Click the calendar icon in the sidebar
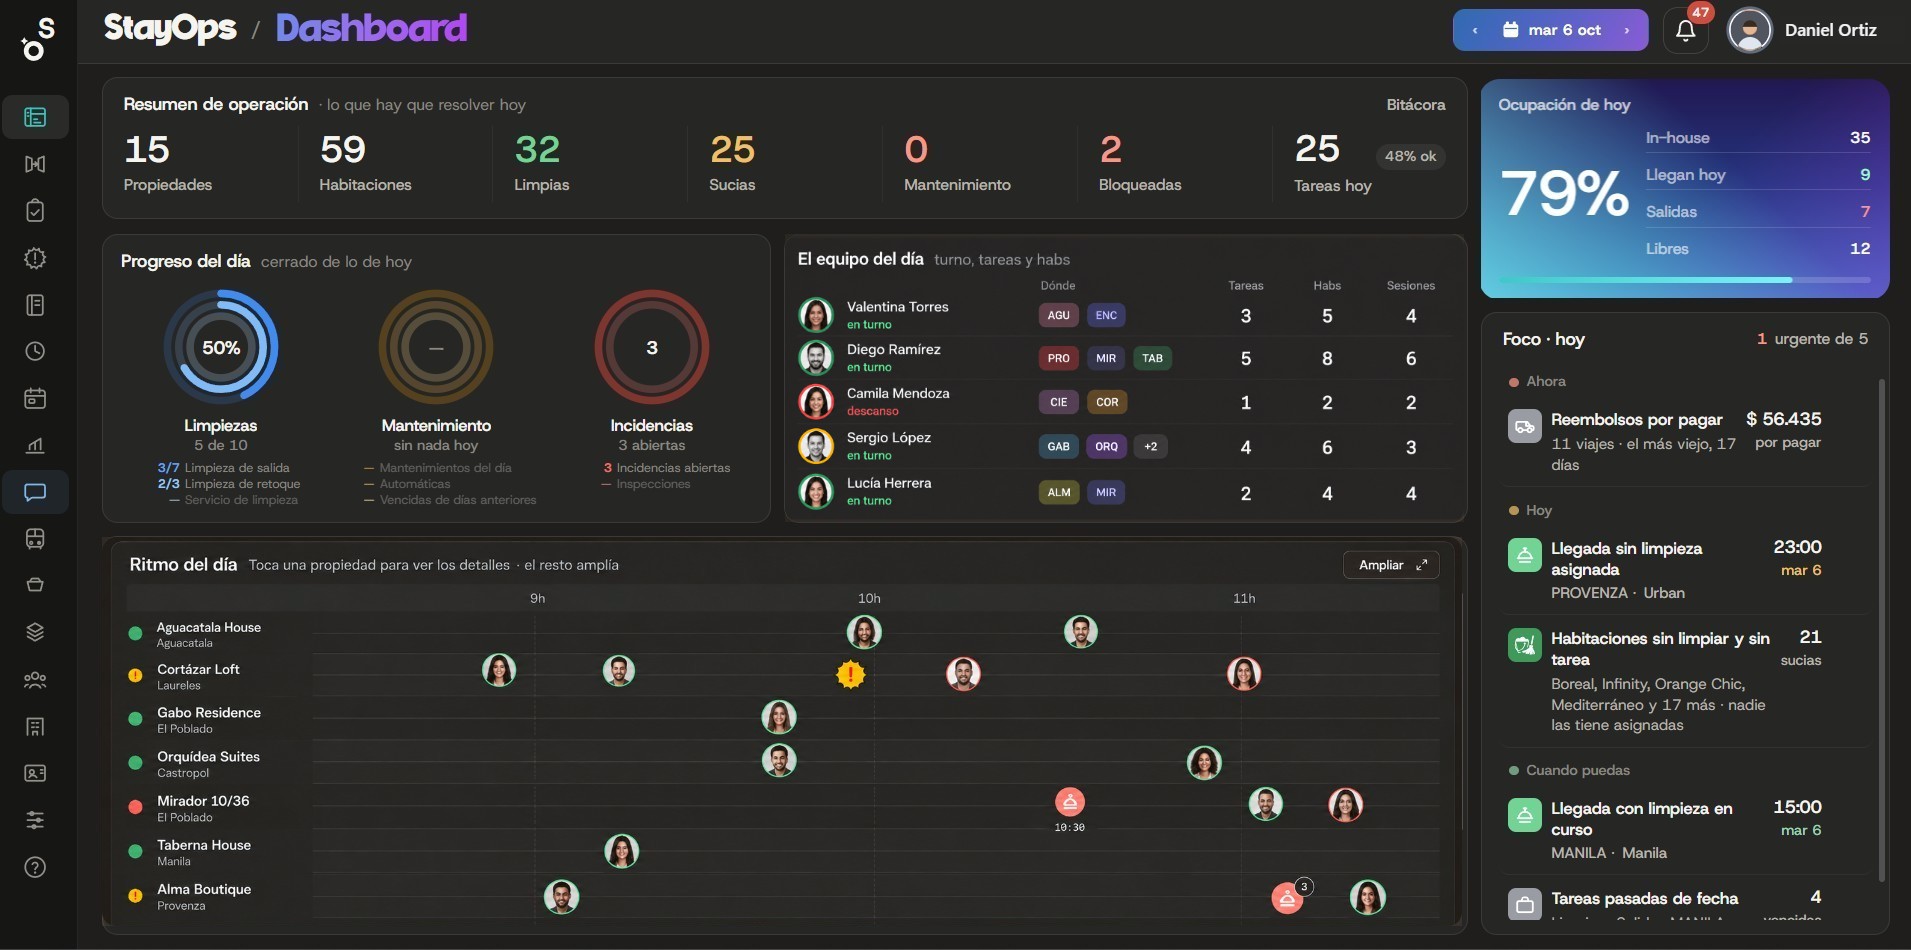Image resolution: width=1911 pixels, height=950 pixels. coord(35,398)
